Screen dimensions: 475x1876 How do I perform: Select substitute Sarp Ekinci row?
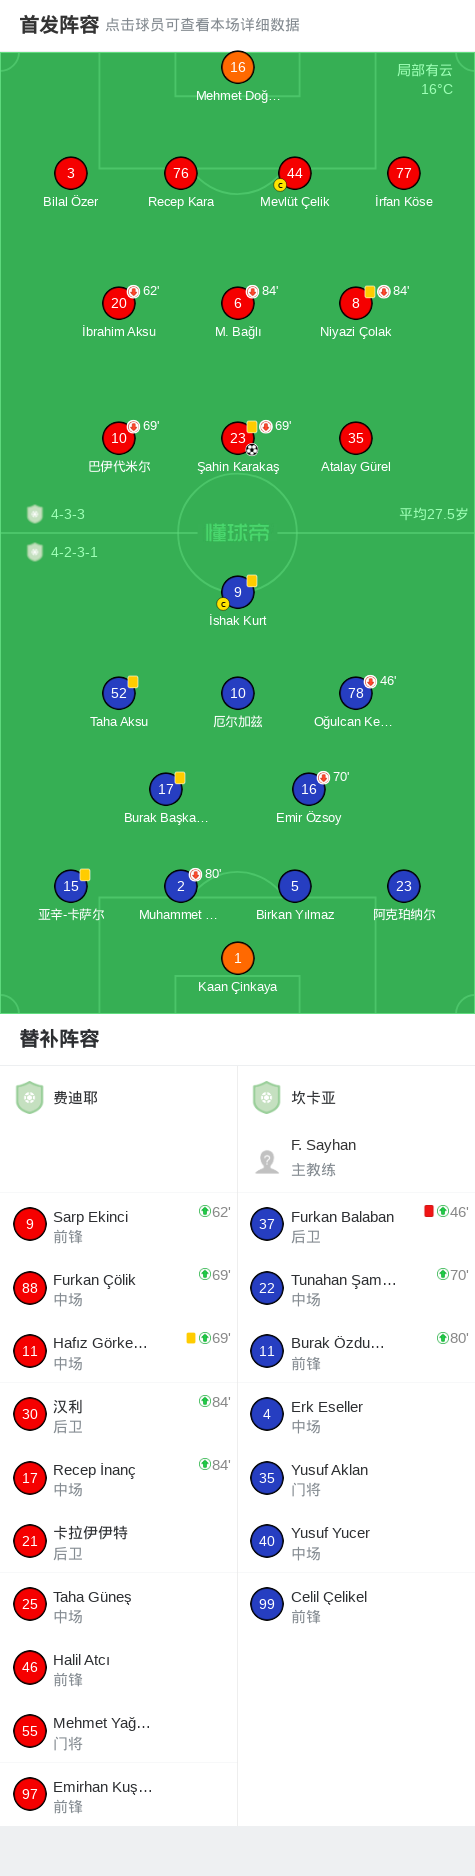click(x=118, y=1225)
